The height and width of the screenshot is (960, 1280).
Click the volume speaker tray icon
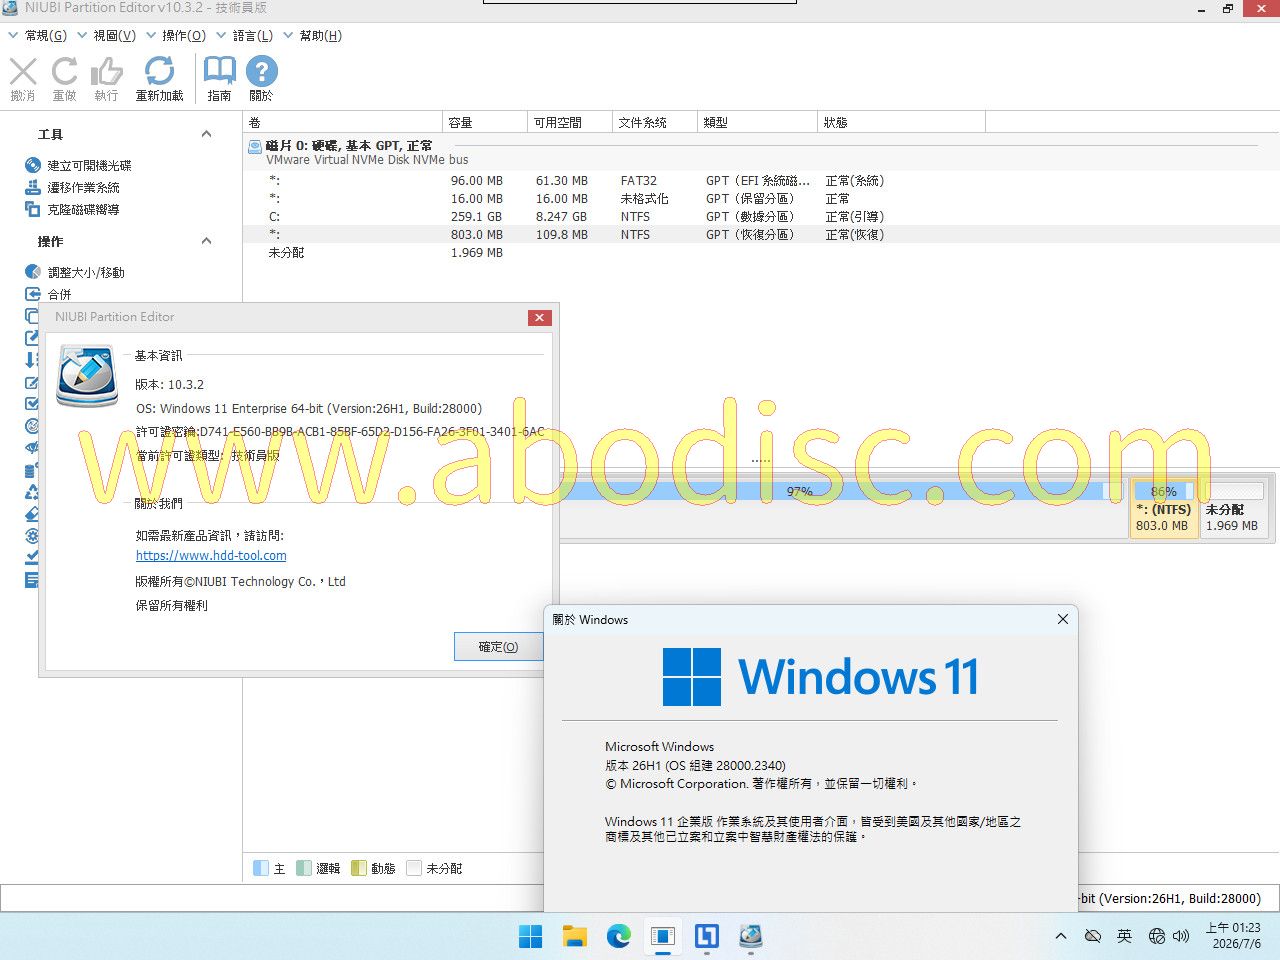(x=1181, y=936)
